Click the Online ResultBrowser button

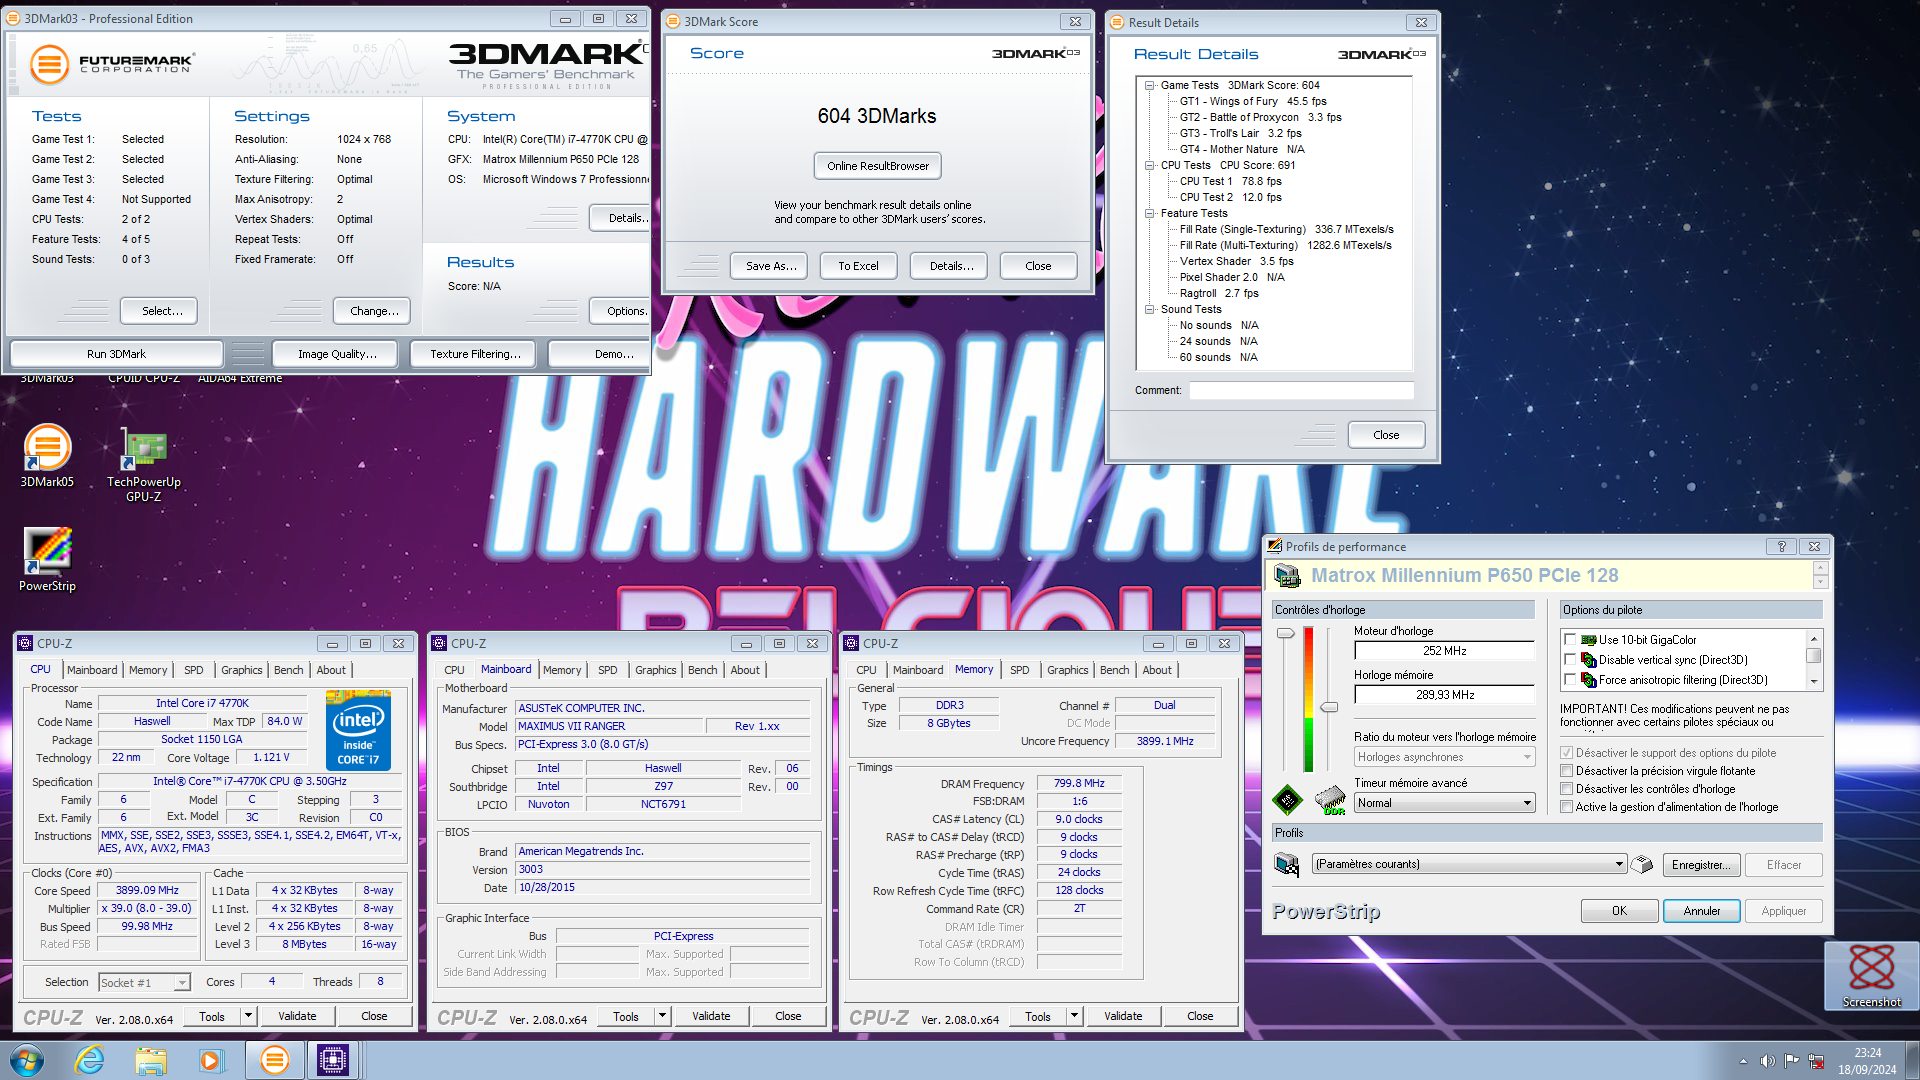[x=878, y=166]
